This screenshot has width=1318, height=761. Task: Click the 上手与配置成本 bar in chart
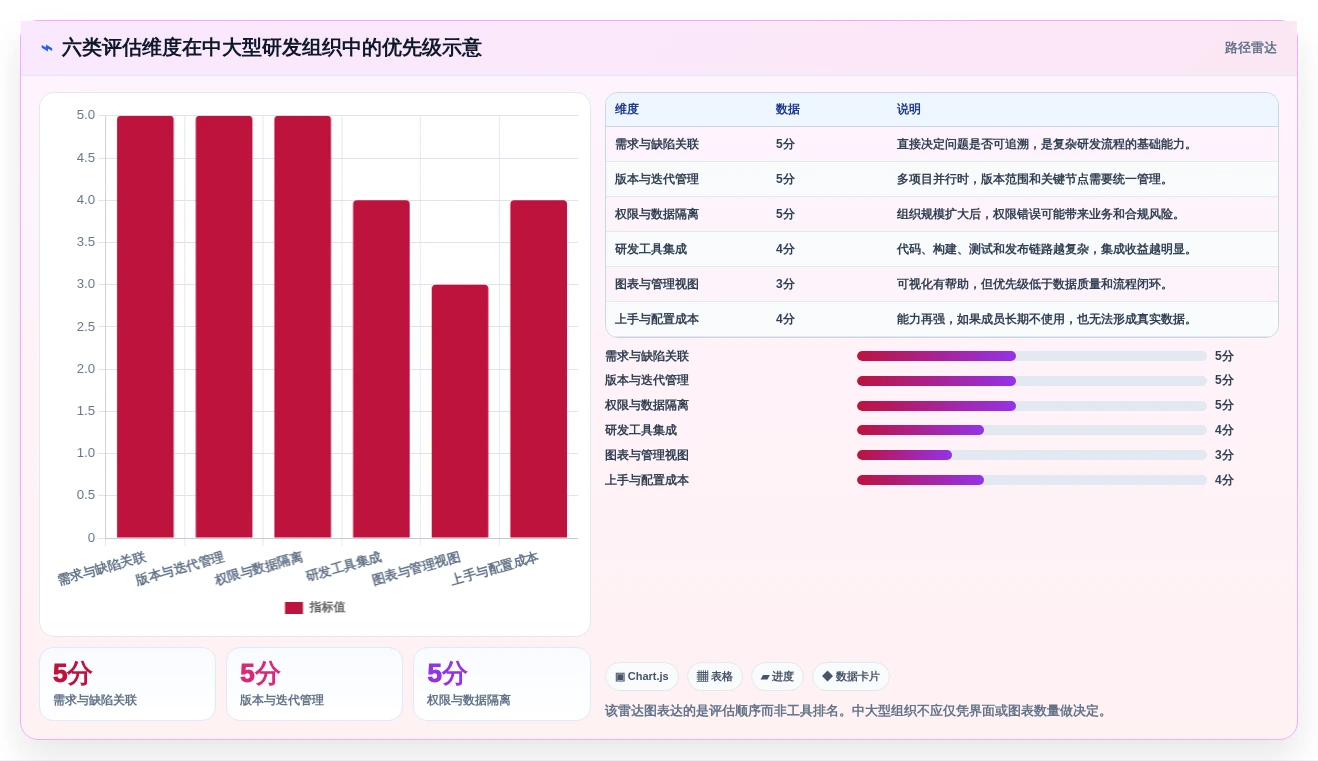[539, 369]
